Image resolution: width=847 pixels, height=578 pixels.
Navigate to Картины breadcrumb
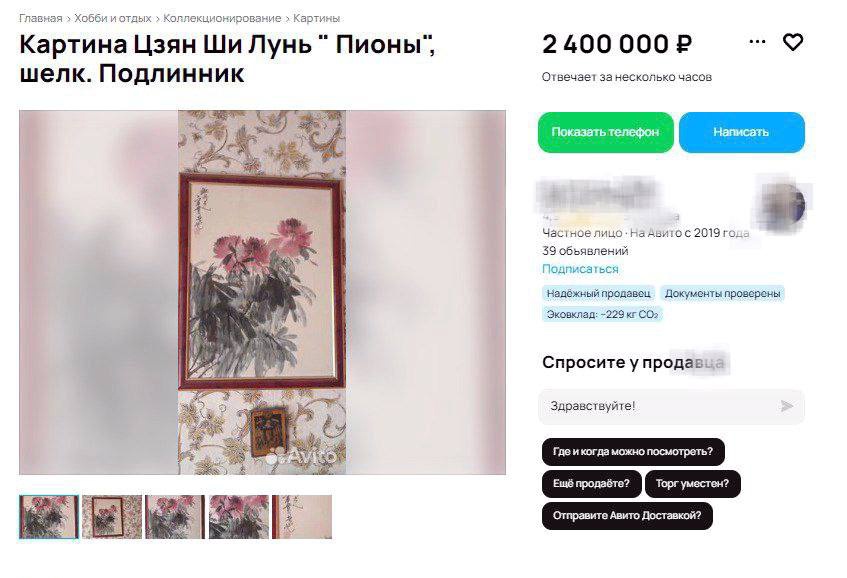[317, 18]
